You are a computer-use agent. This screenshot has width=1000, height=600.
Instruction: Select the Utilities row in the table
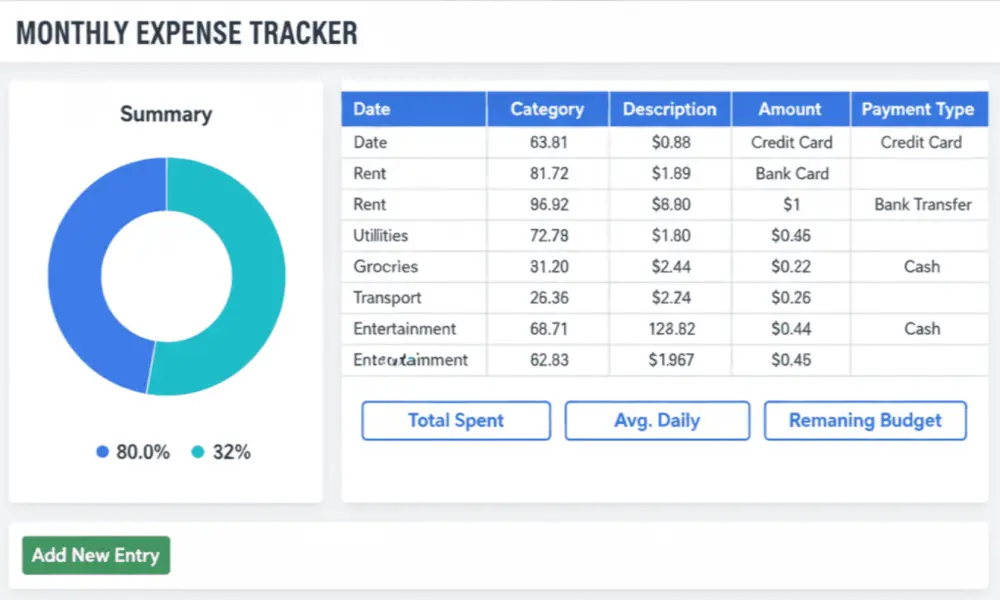point(381,236)
